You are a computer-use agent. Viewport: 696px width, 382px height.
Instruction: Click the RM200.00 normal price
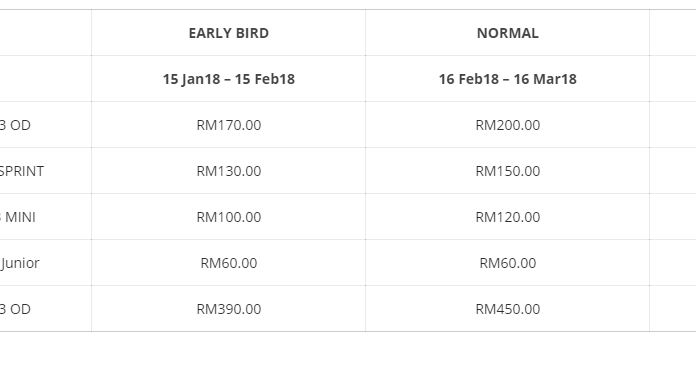(x=507, y=125)
